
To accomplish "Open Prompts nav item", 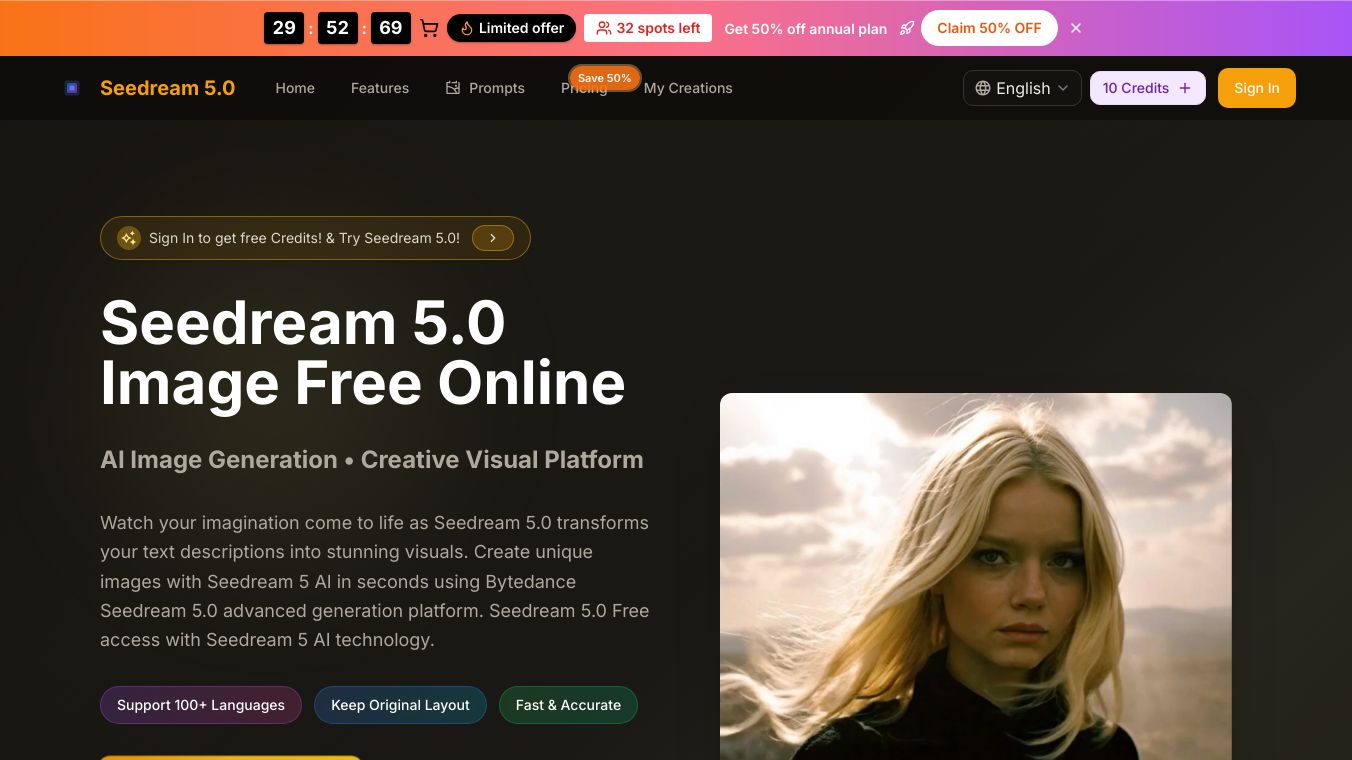I will pos(485,88).
